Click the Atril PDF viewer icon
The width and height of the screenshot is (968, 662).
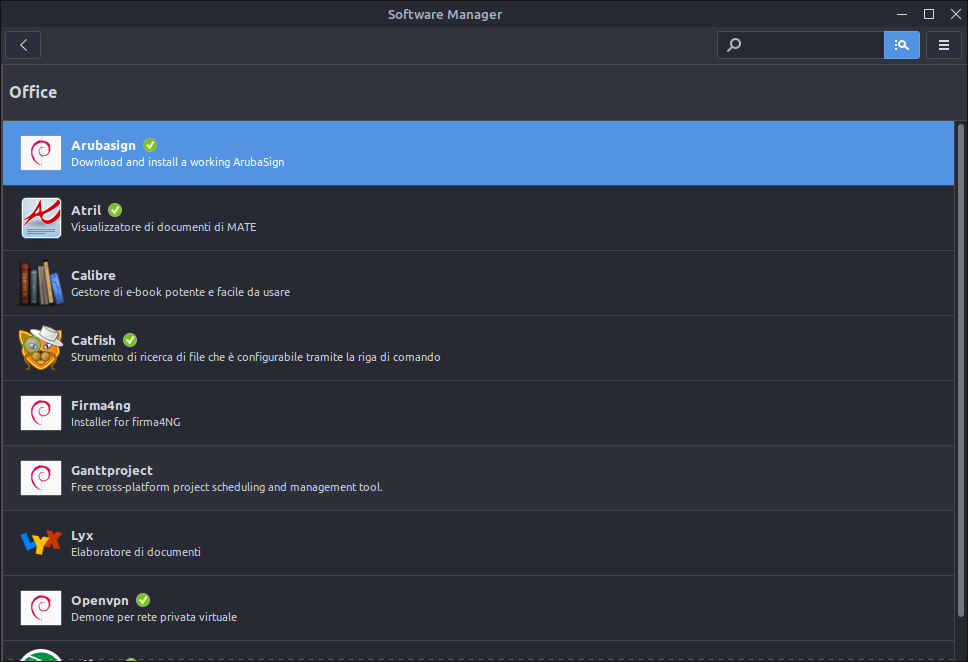tap(41, 218)
